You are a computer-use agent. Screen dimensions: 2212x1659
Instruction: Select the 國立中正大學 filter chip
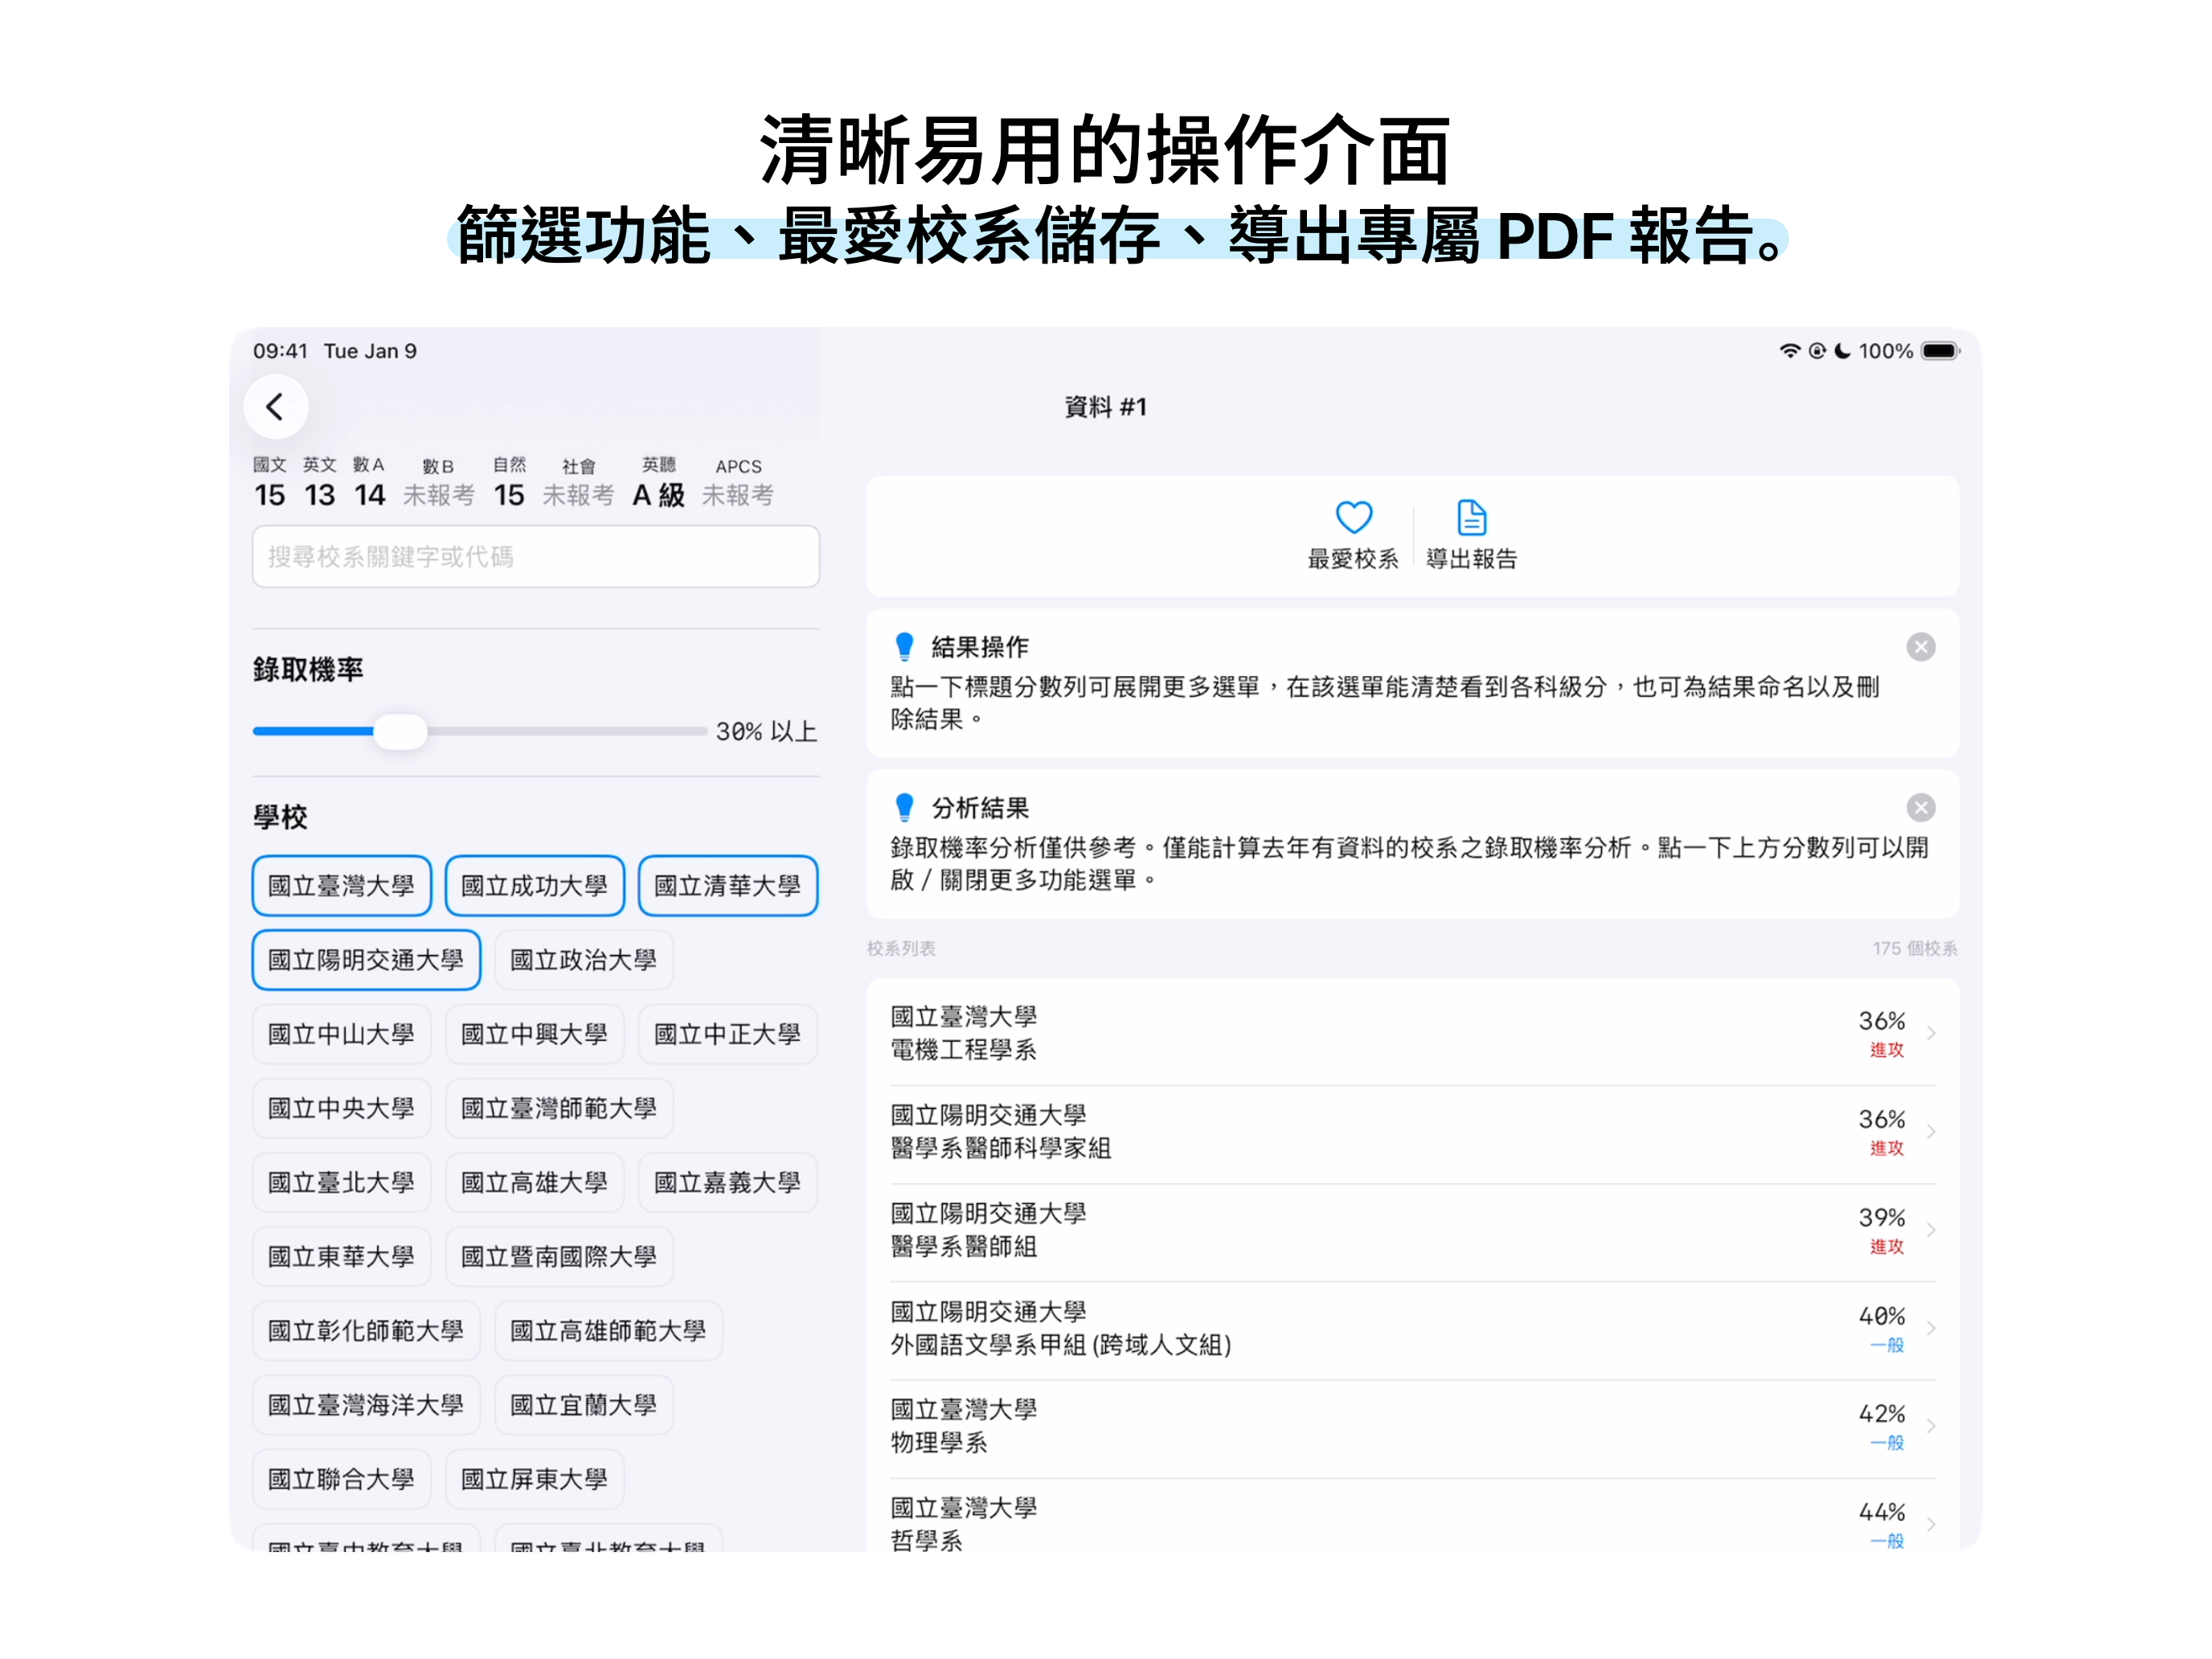pyautogui.click(x=727, y=1034)
